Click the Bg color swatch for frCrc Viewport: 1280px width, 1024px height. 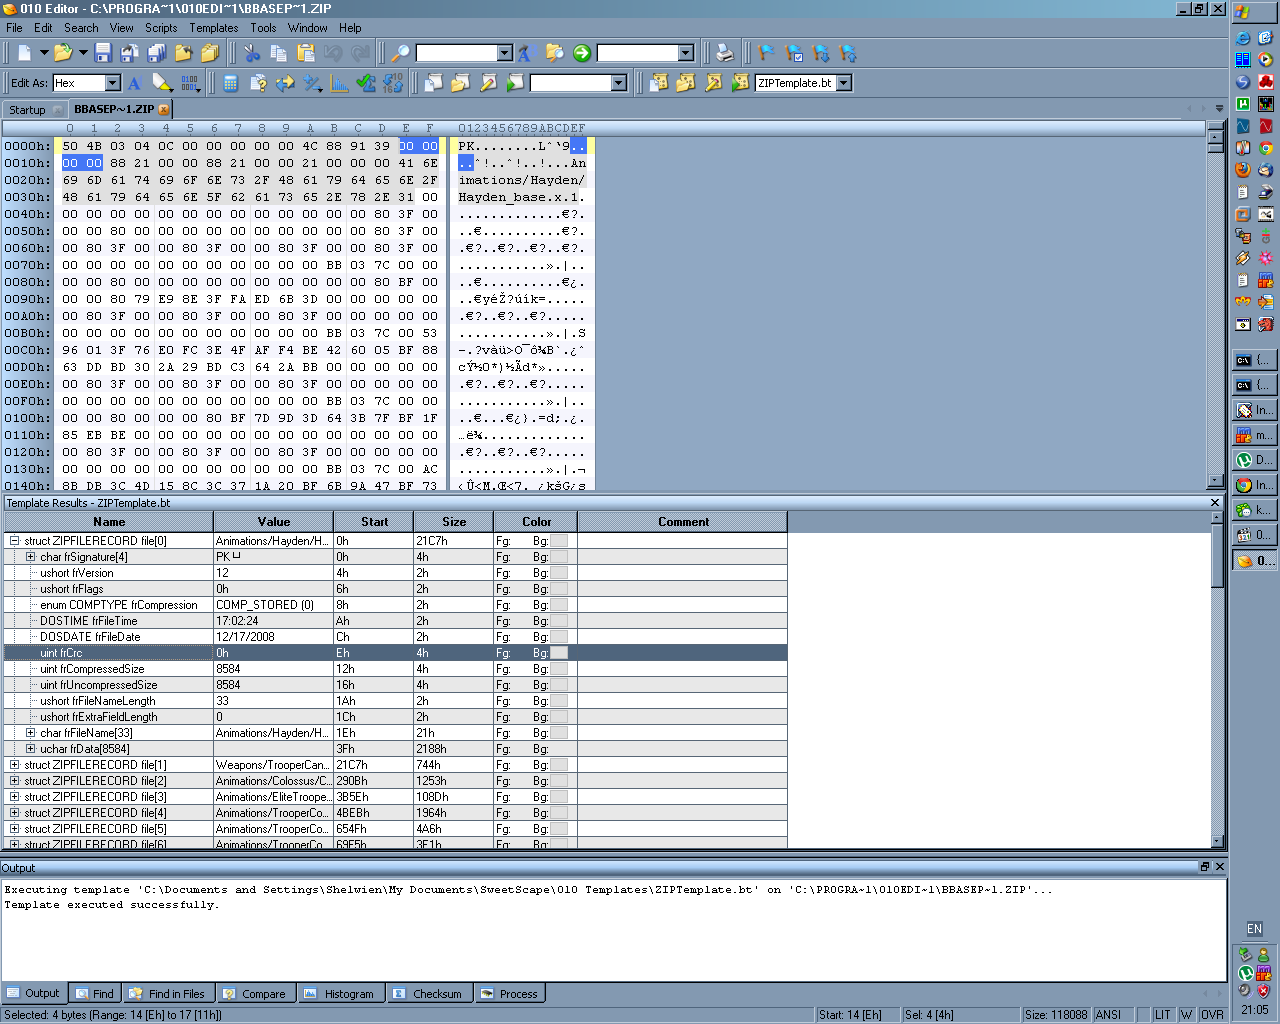click(559, 653)
